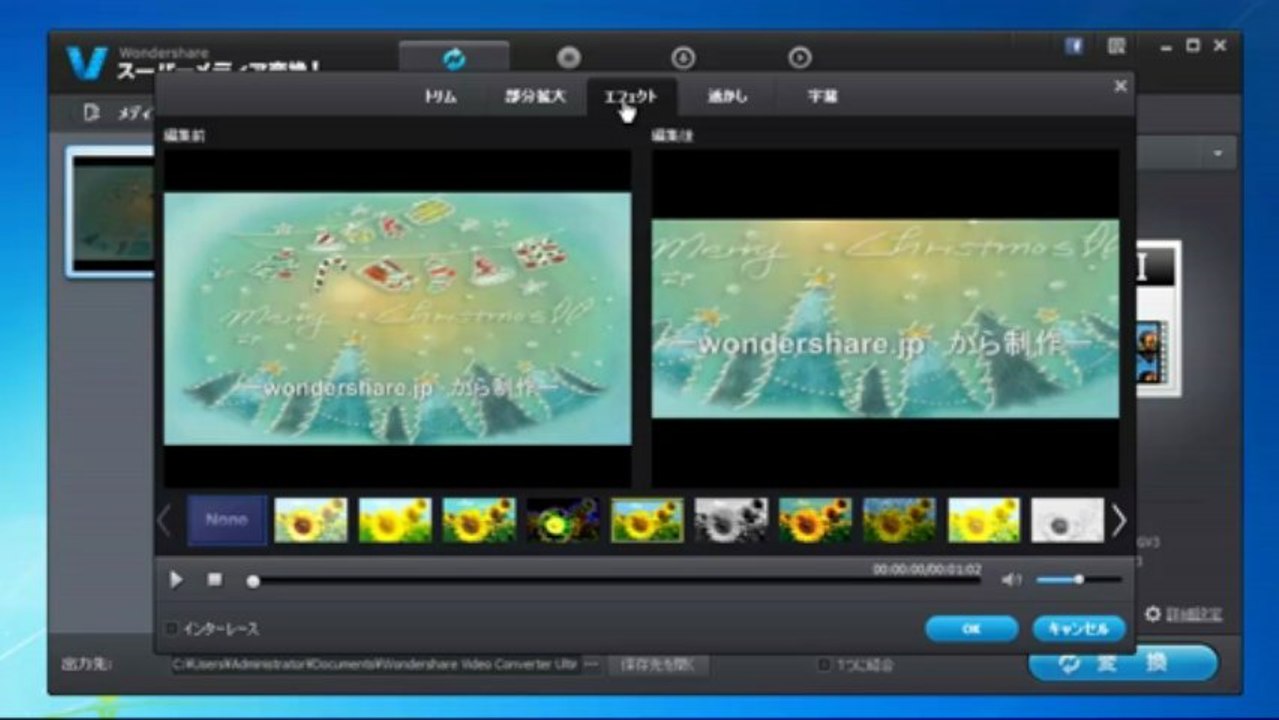The image size is (1279, 720).
Task: Open the Convert section icon in main window
Action: [x=454, y=58]
